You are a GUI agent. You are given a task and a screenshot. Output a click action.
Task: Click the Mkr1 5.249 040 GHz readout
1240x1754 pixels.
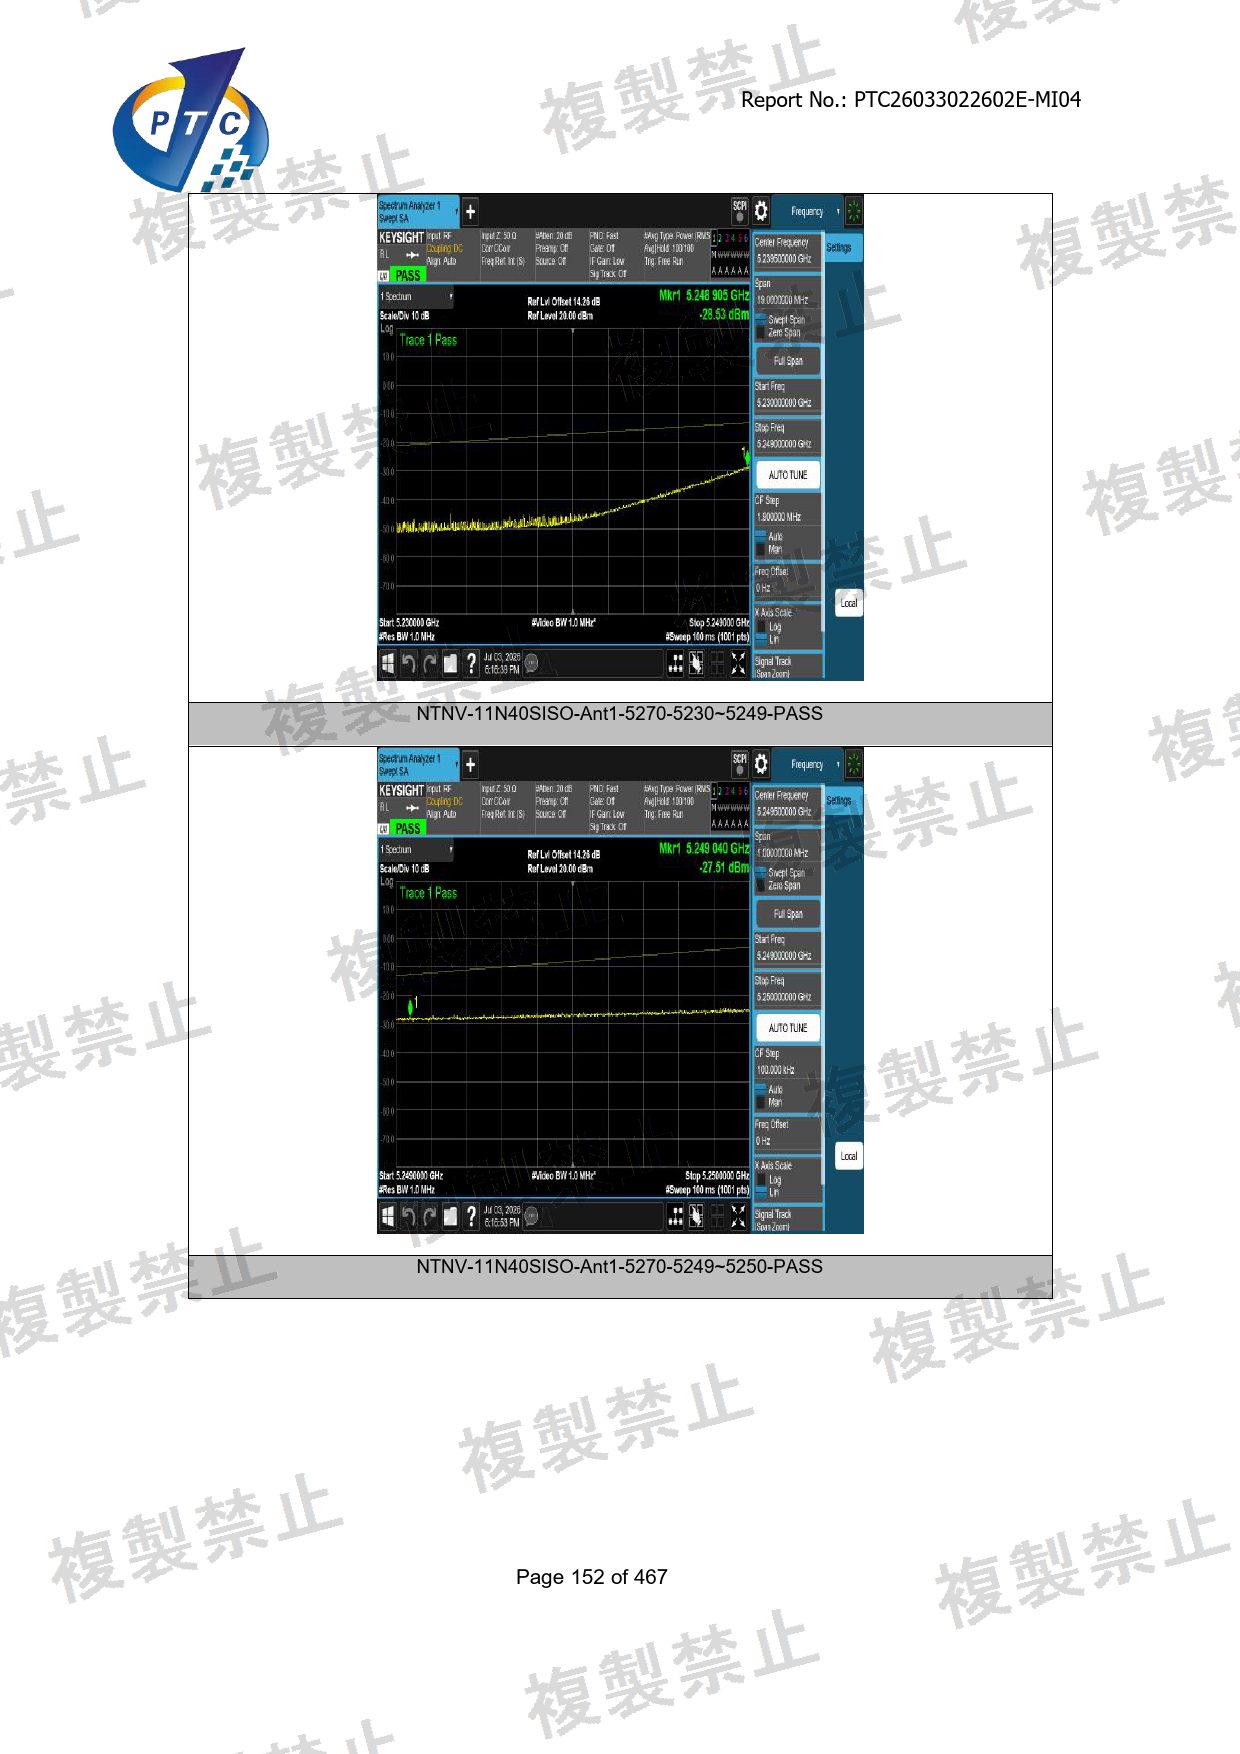[704, 848]
